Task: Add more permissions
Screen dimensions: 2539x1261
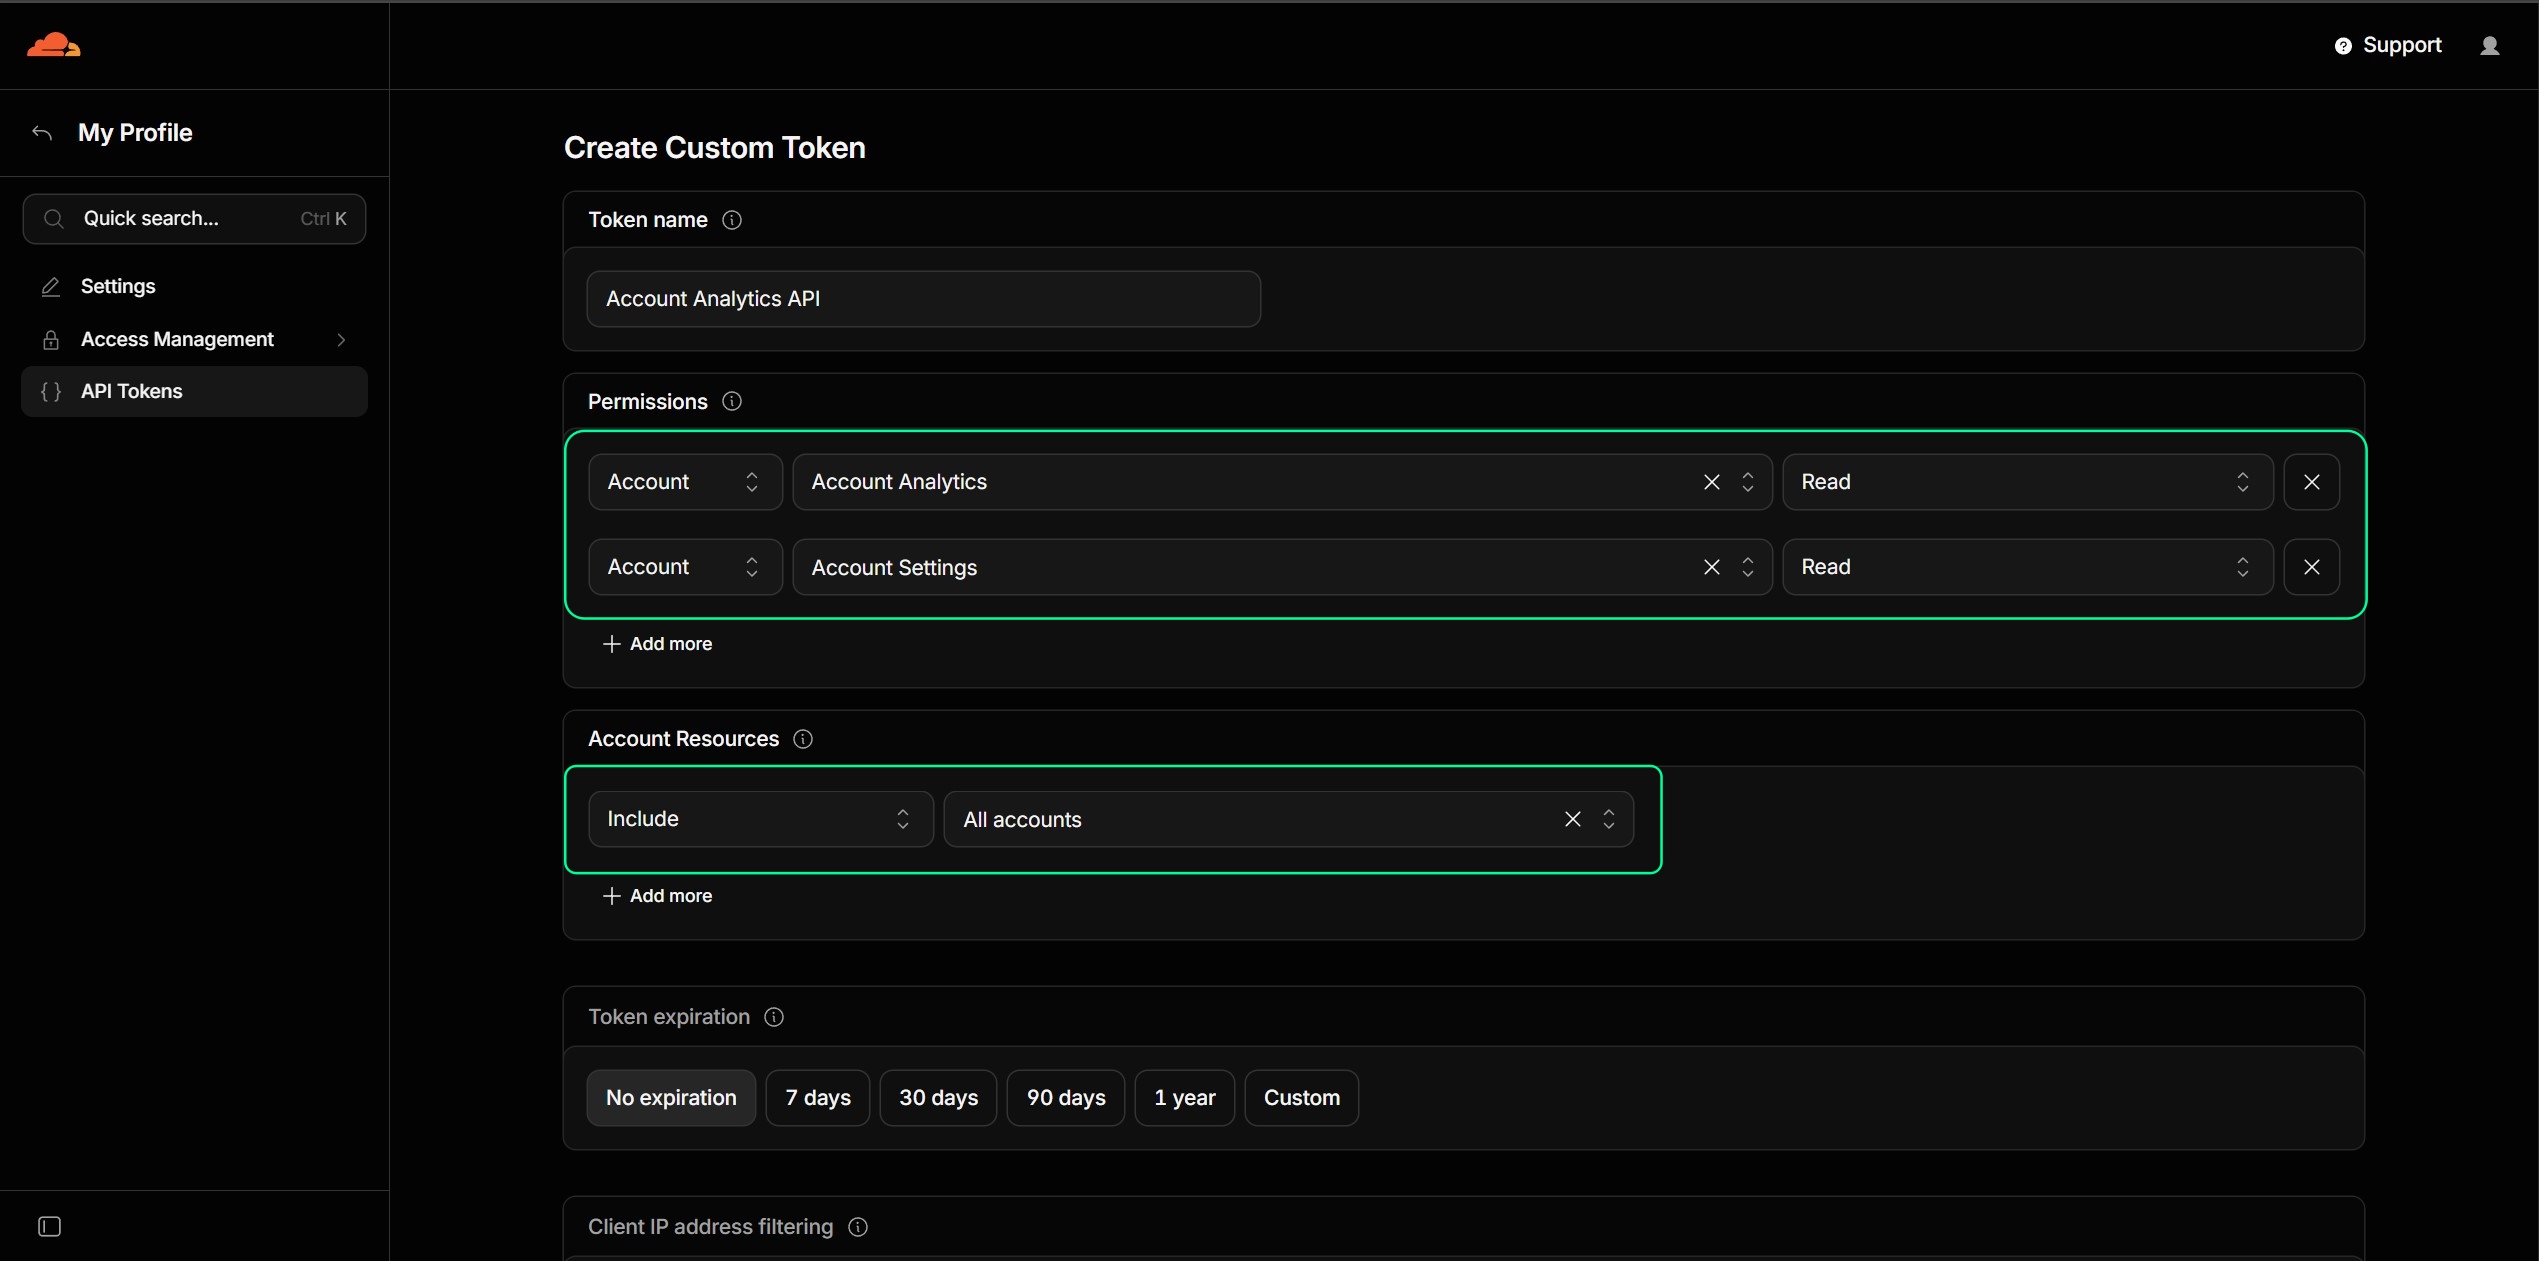Action: pyautogui.click(x=657, y=644)
